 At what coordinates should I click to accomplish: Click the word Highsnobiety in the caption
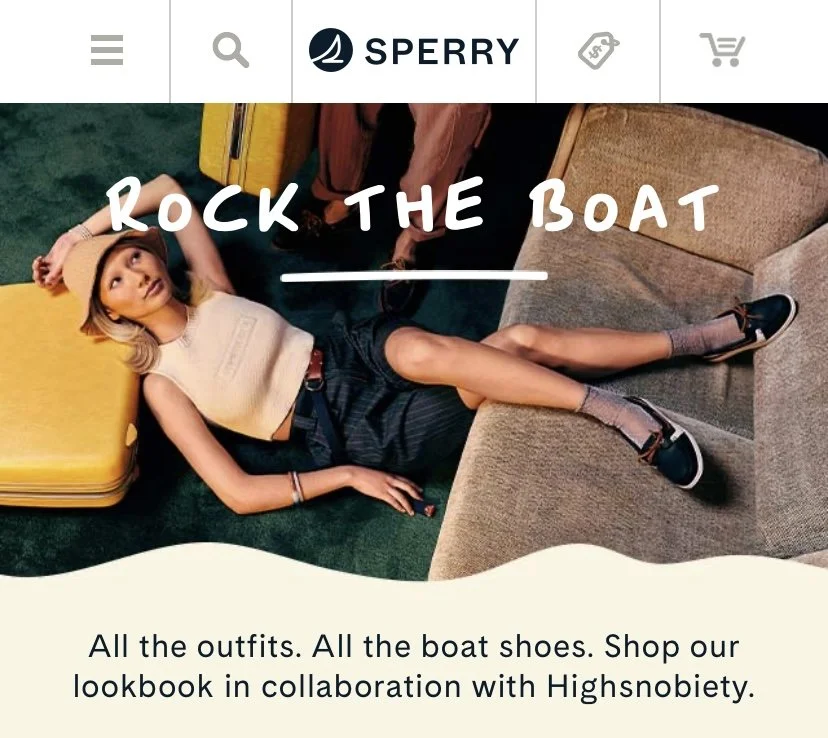pos(650,687)
